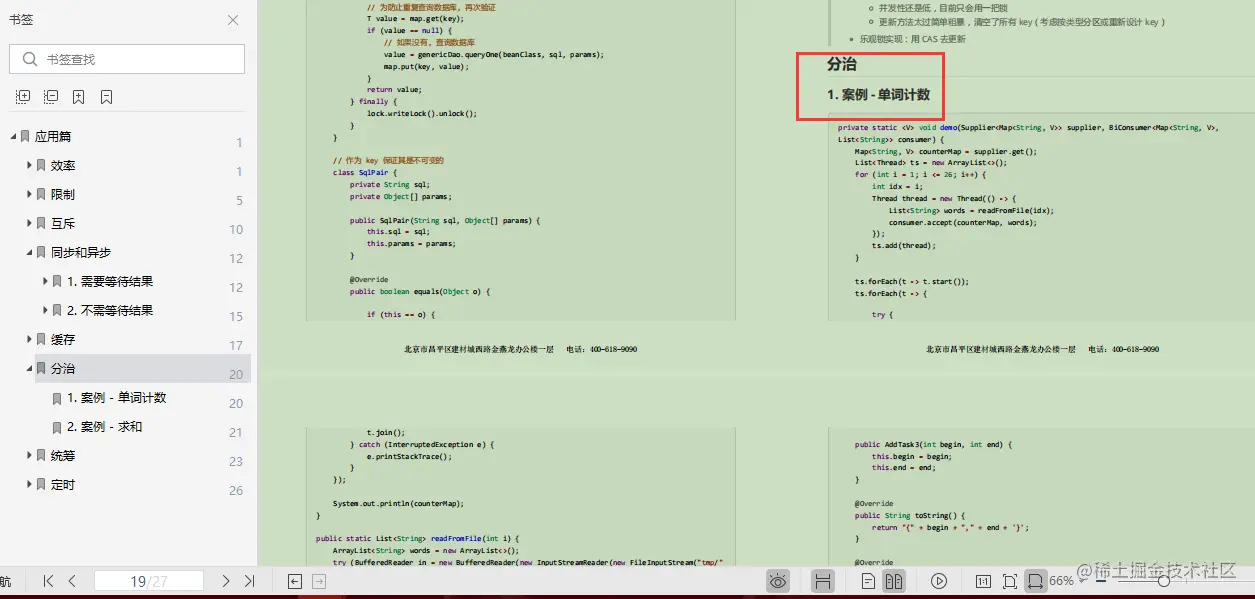Open the 统筹 bookmark
The height and width of the screenshot is (599, 1255).
(x=63, y=455)
